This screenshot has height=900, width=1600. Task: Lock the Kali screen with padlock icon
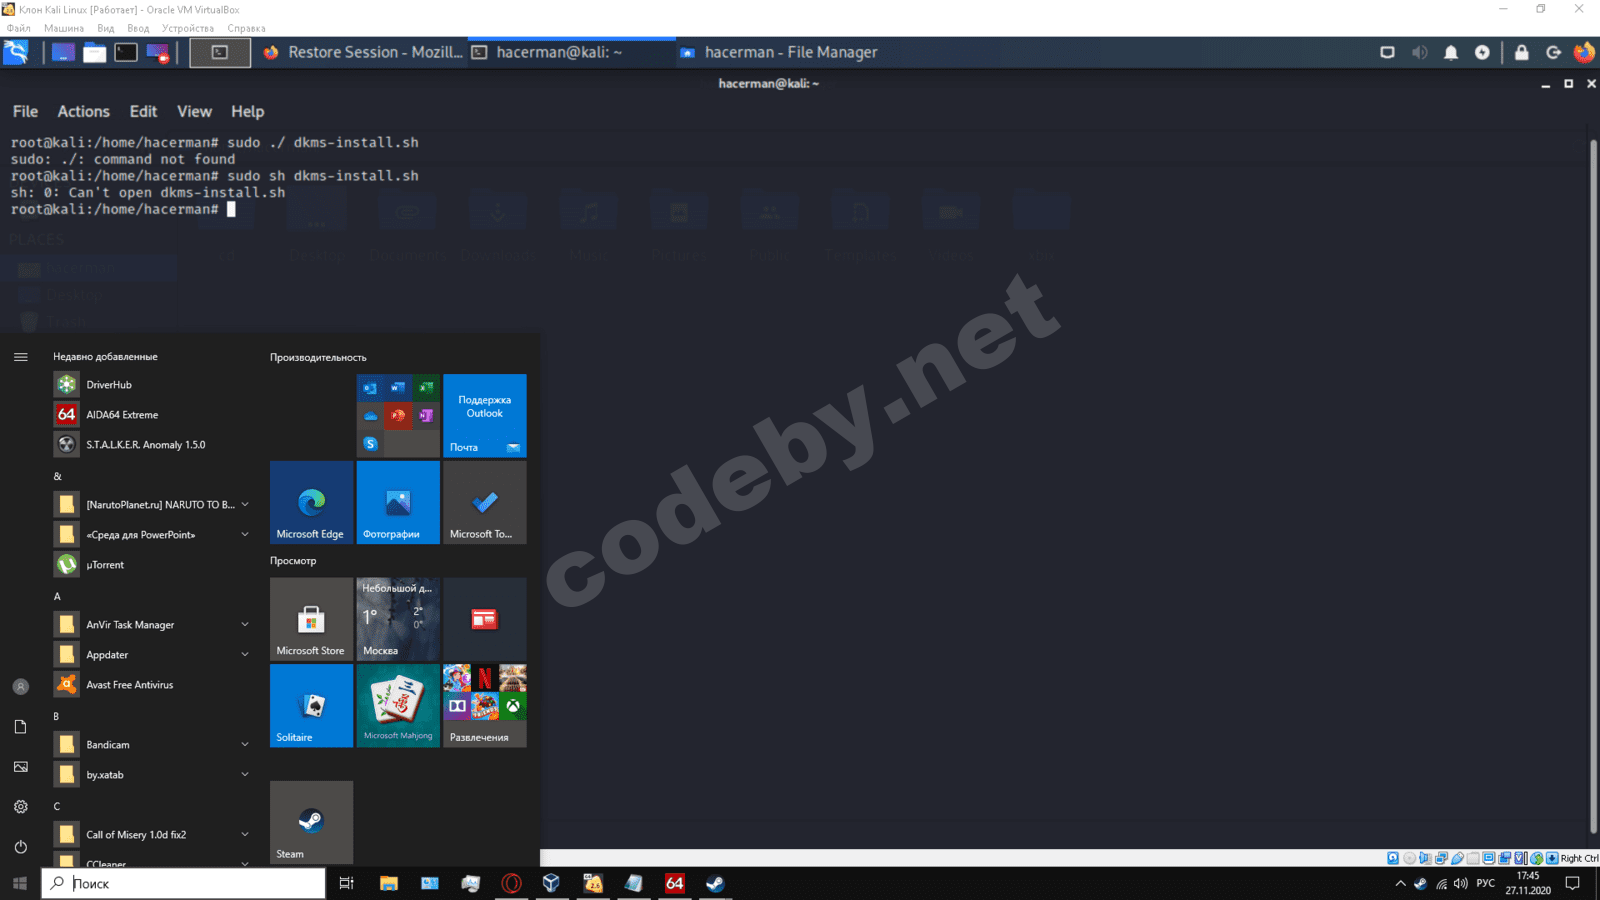point(1521,52)
